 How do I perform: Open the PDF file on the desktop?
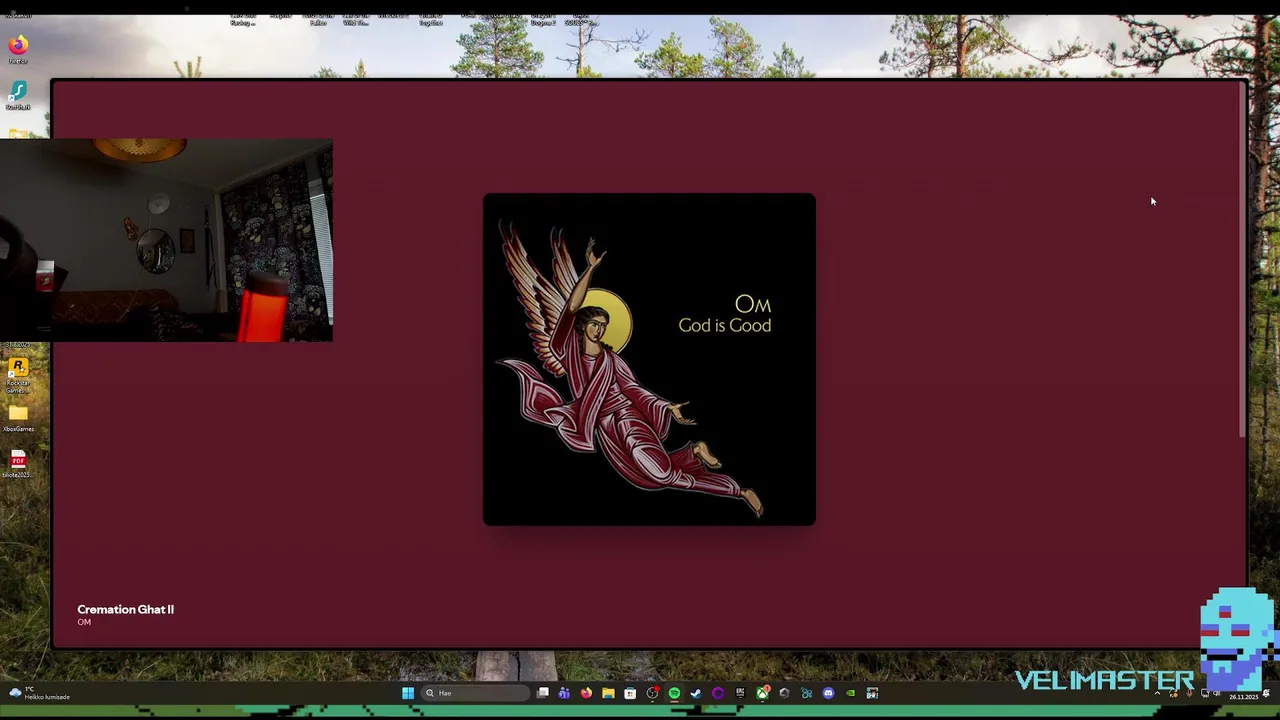click(x=18, y=464)
